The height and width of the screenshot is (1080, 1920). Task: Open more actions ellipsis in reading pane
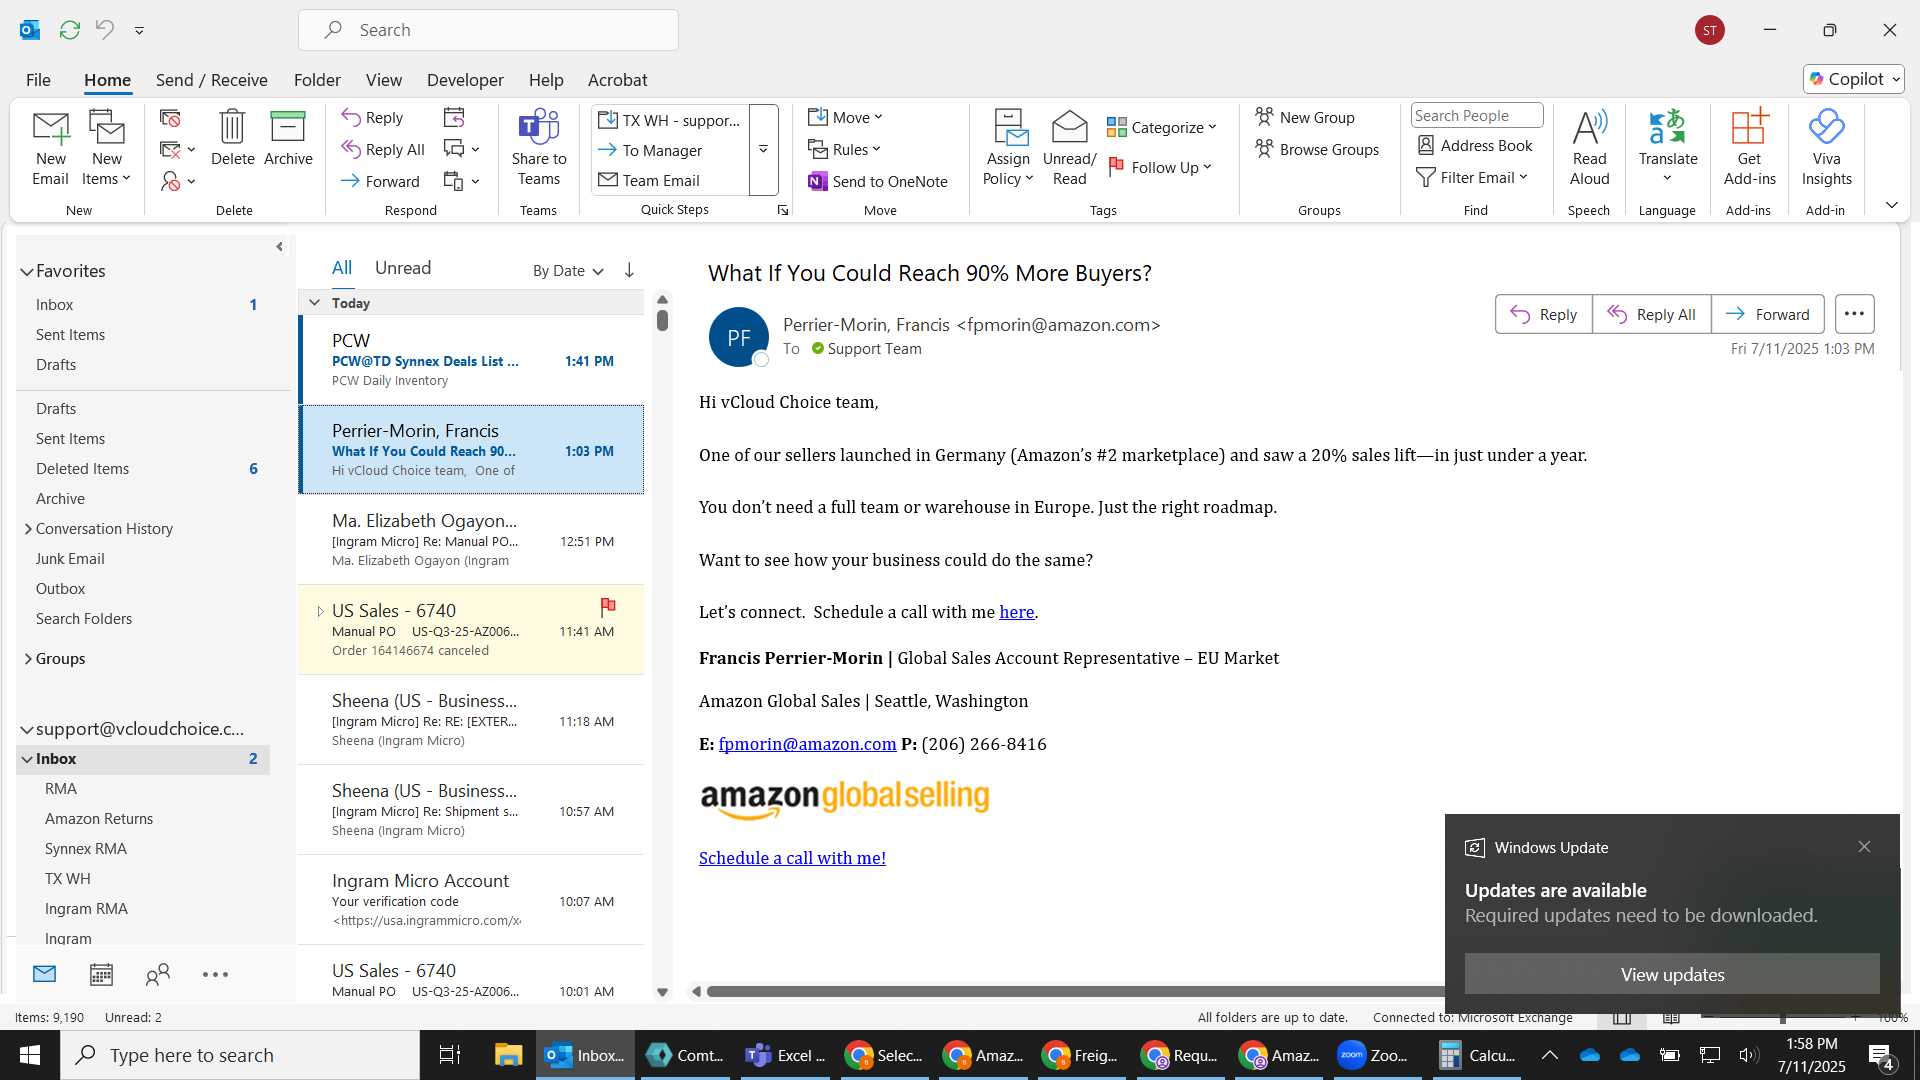(1854, 314)
